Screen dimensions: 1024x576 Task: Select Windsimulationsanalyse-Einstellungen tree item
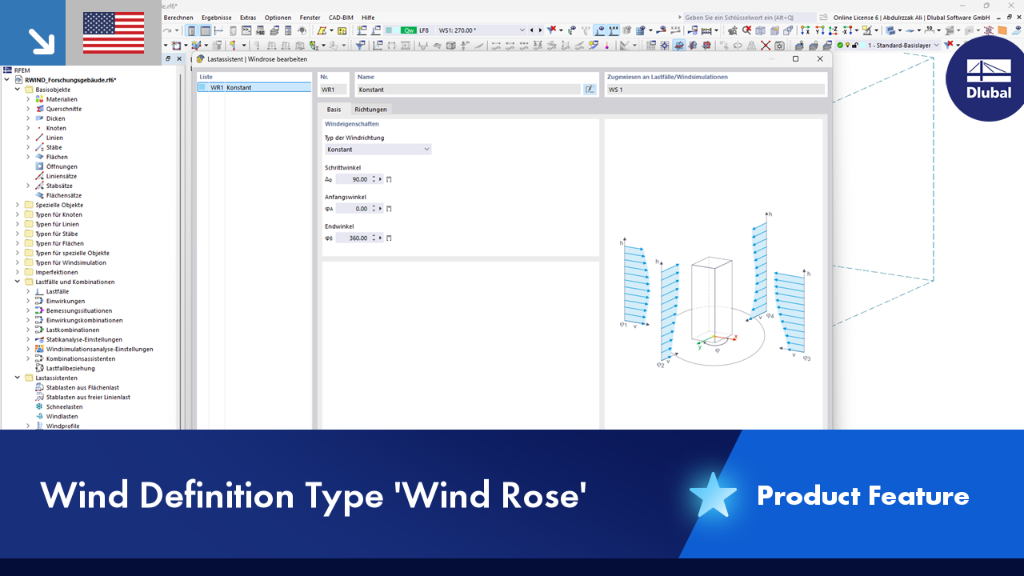click(99, 349)
